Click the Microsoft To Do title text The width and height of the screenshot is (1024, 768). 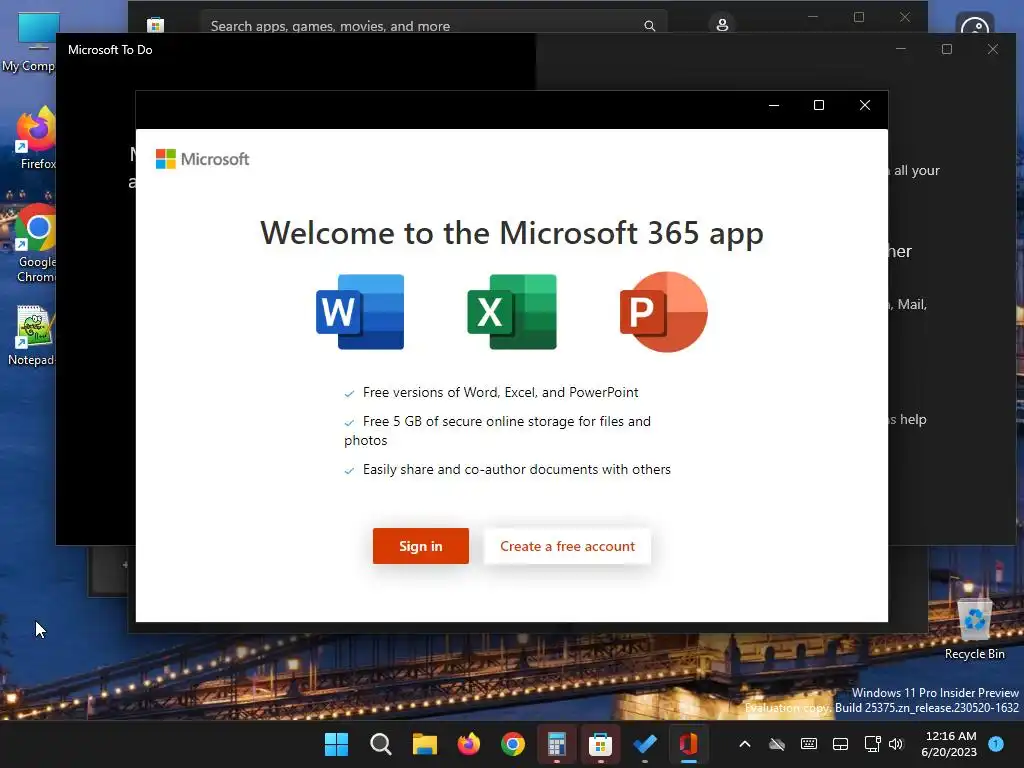click(x=110, y=50)
